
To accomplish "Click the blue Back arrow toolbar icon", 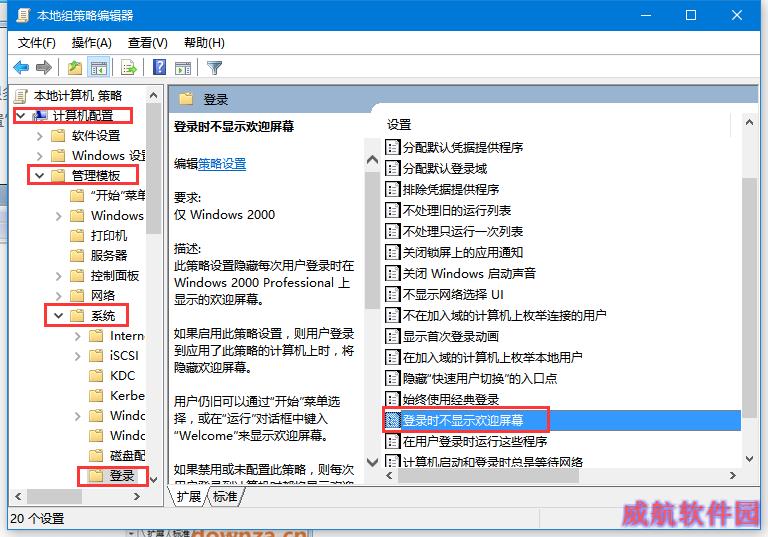I will tap(22, 67).
